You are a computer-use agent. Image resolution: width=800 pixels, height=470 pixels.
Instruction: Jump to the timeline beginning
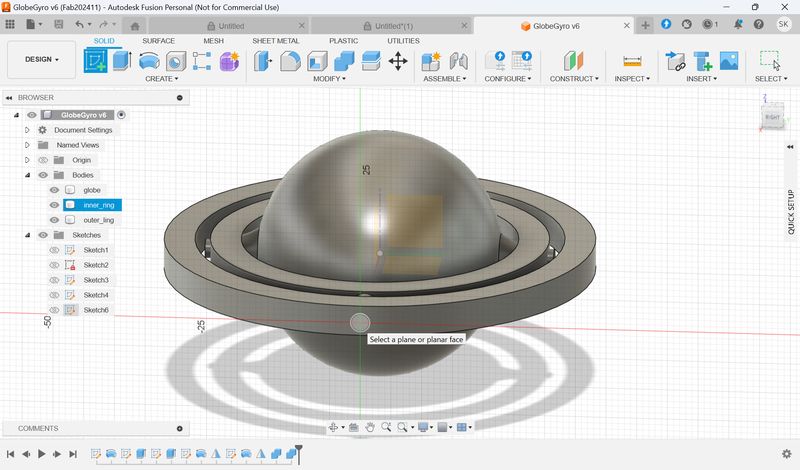pyautogui.click(x=10, y=454)
